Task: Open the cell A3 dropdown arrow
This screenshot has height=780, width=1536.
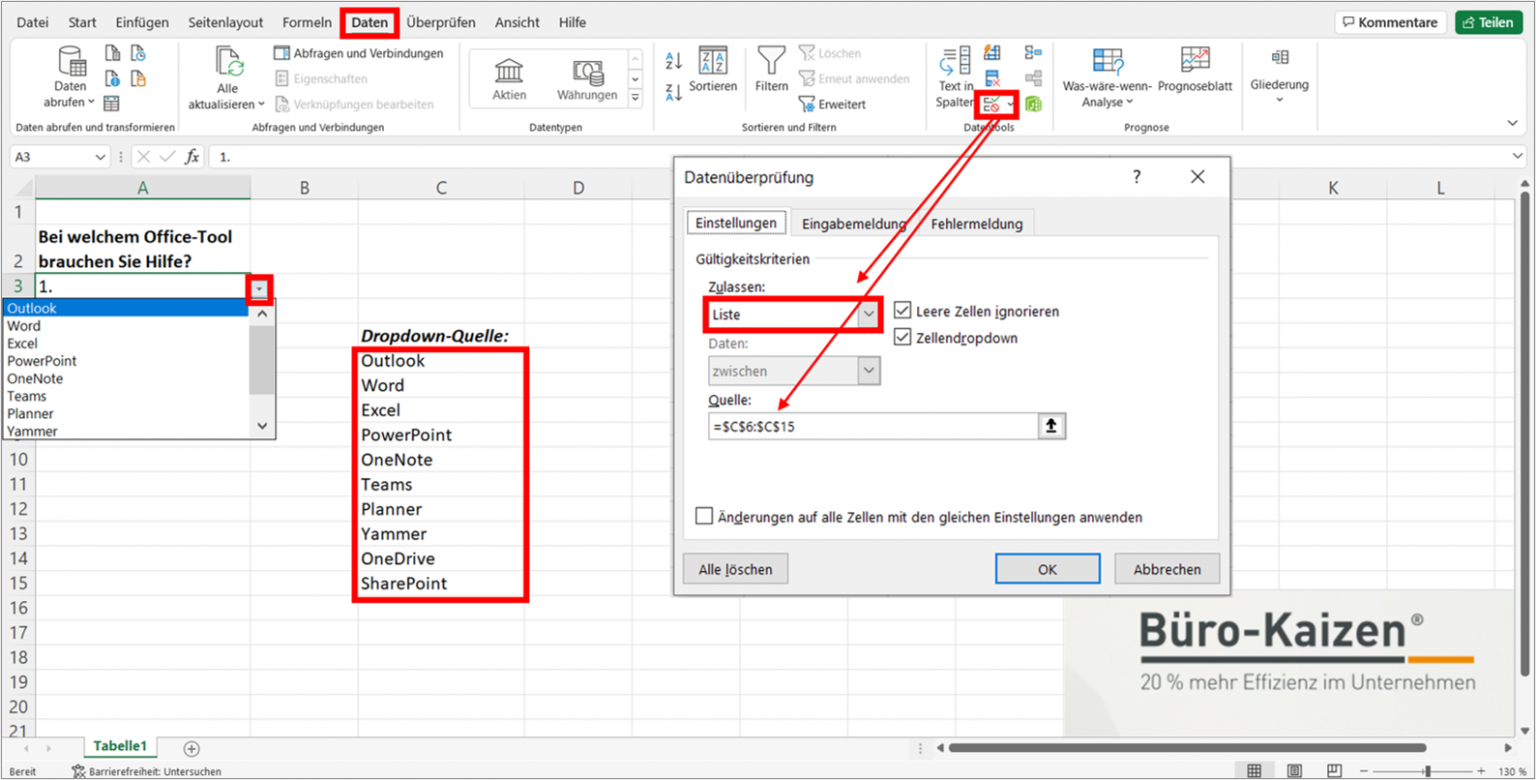Action: pyautogui.click(x=260, y=288)
